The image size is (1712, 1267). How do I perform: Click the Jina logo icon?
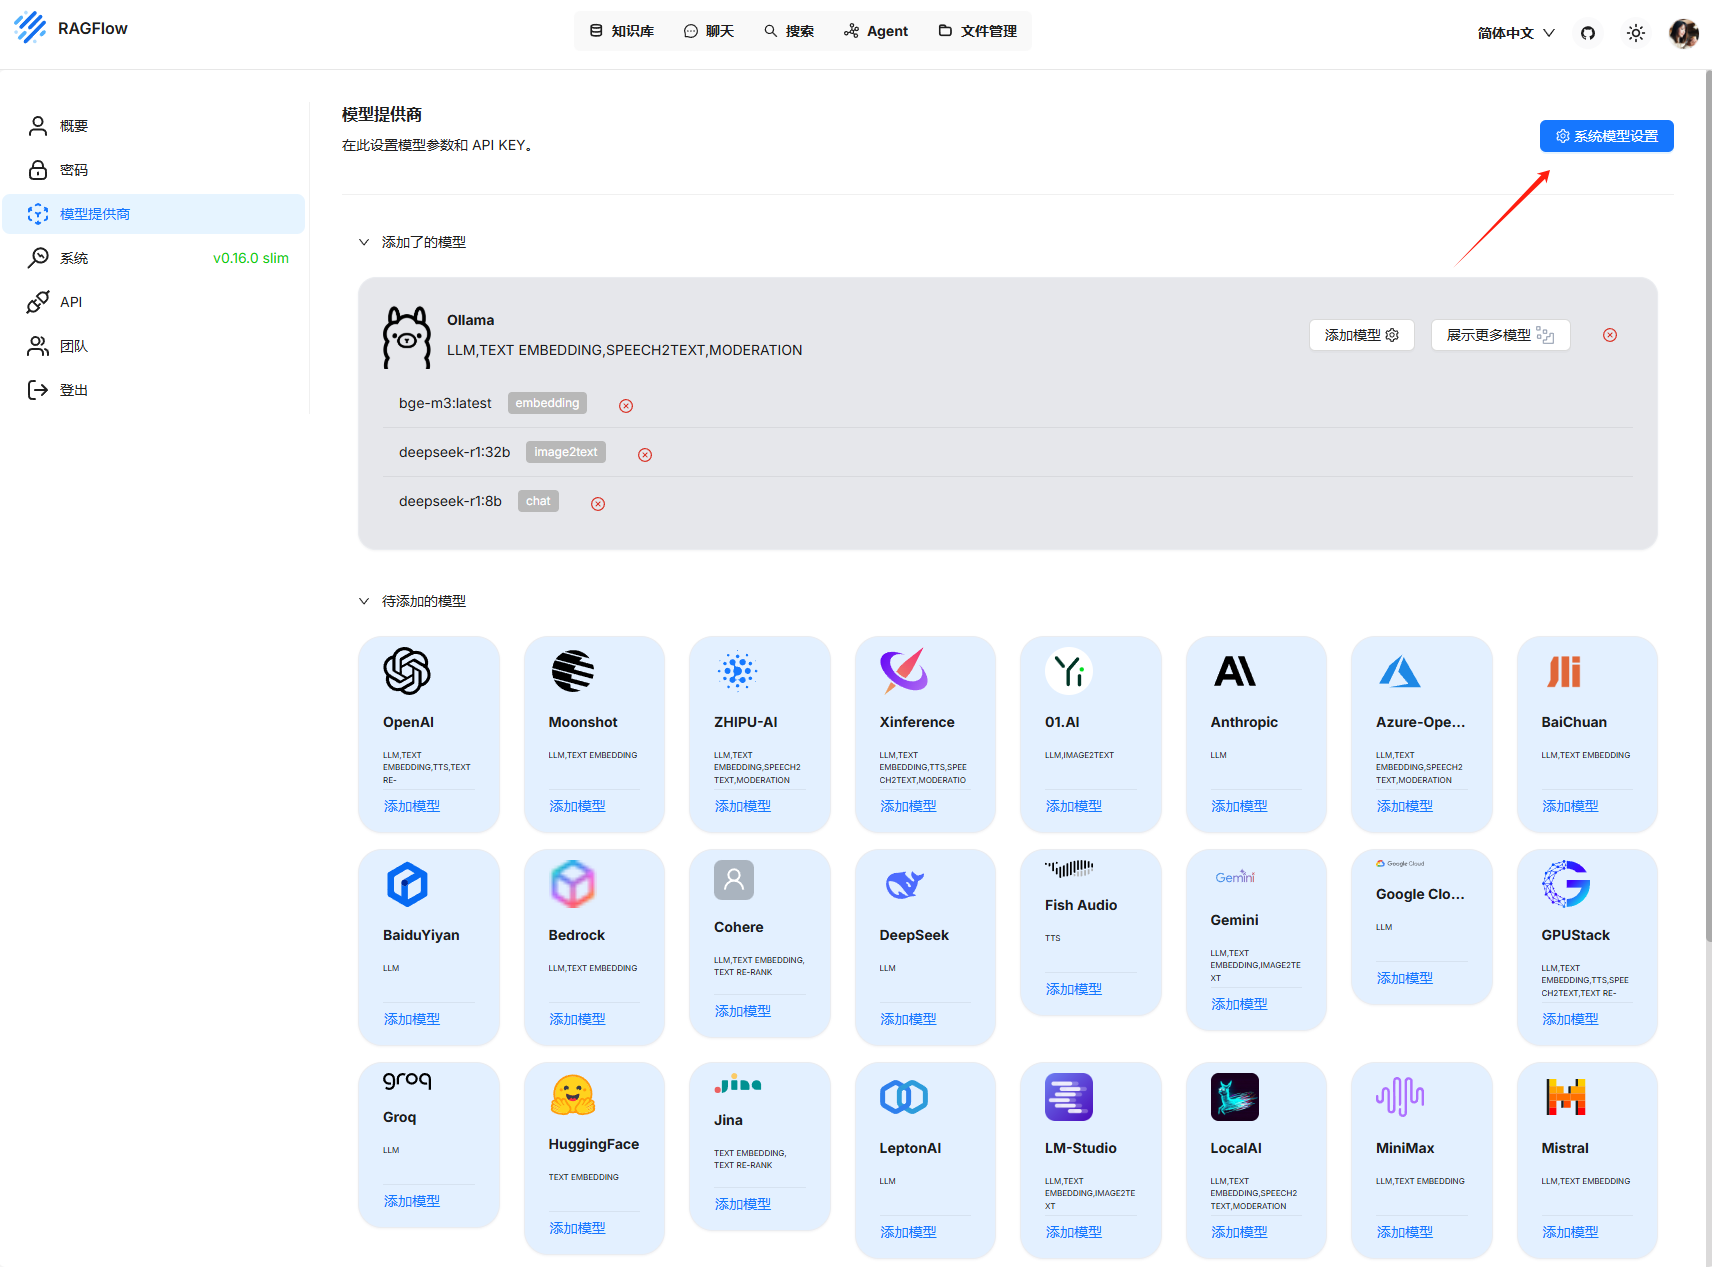(x=738, y=1084)
